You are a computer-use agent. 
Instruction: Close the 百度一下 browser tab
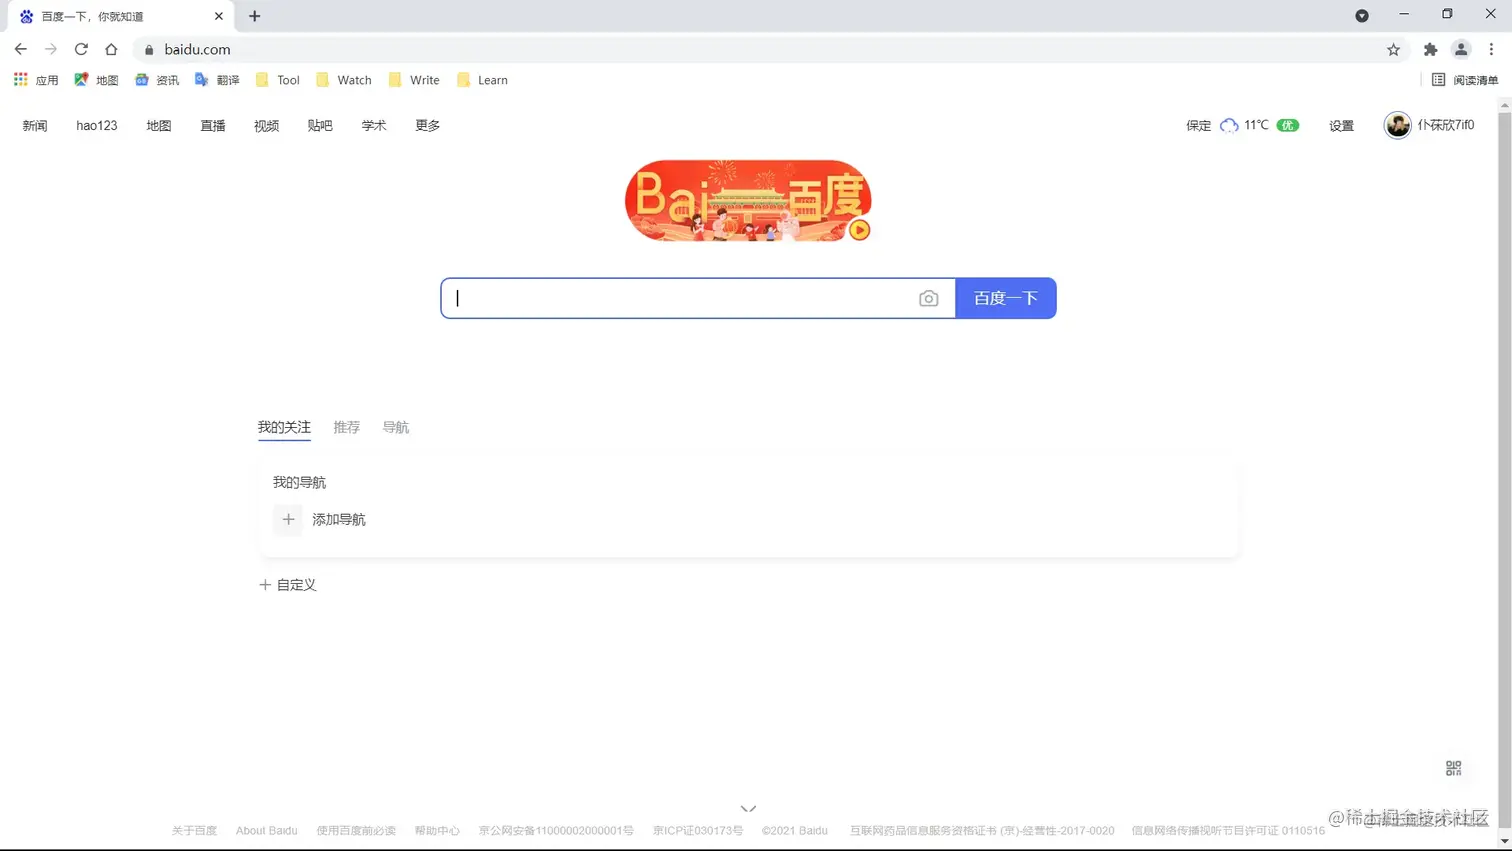(219, 16)
